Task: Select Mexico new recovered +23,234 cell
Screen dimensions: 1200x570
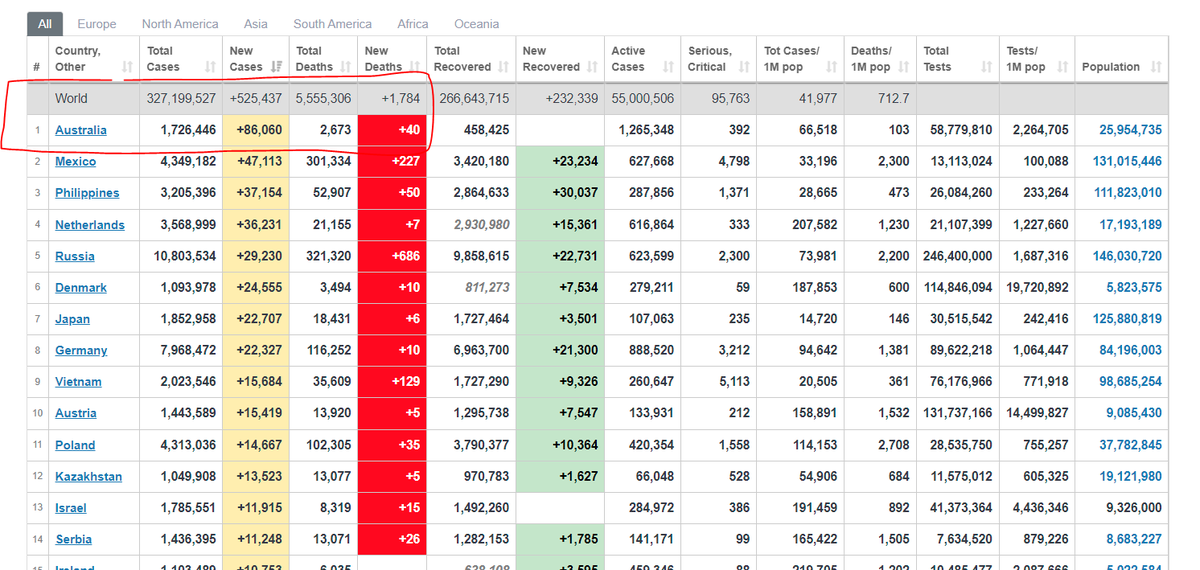Action: click(558, 161)
